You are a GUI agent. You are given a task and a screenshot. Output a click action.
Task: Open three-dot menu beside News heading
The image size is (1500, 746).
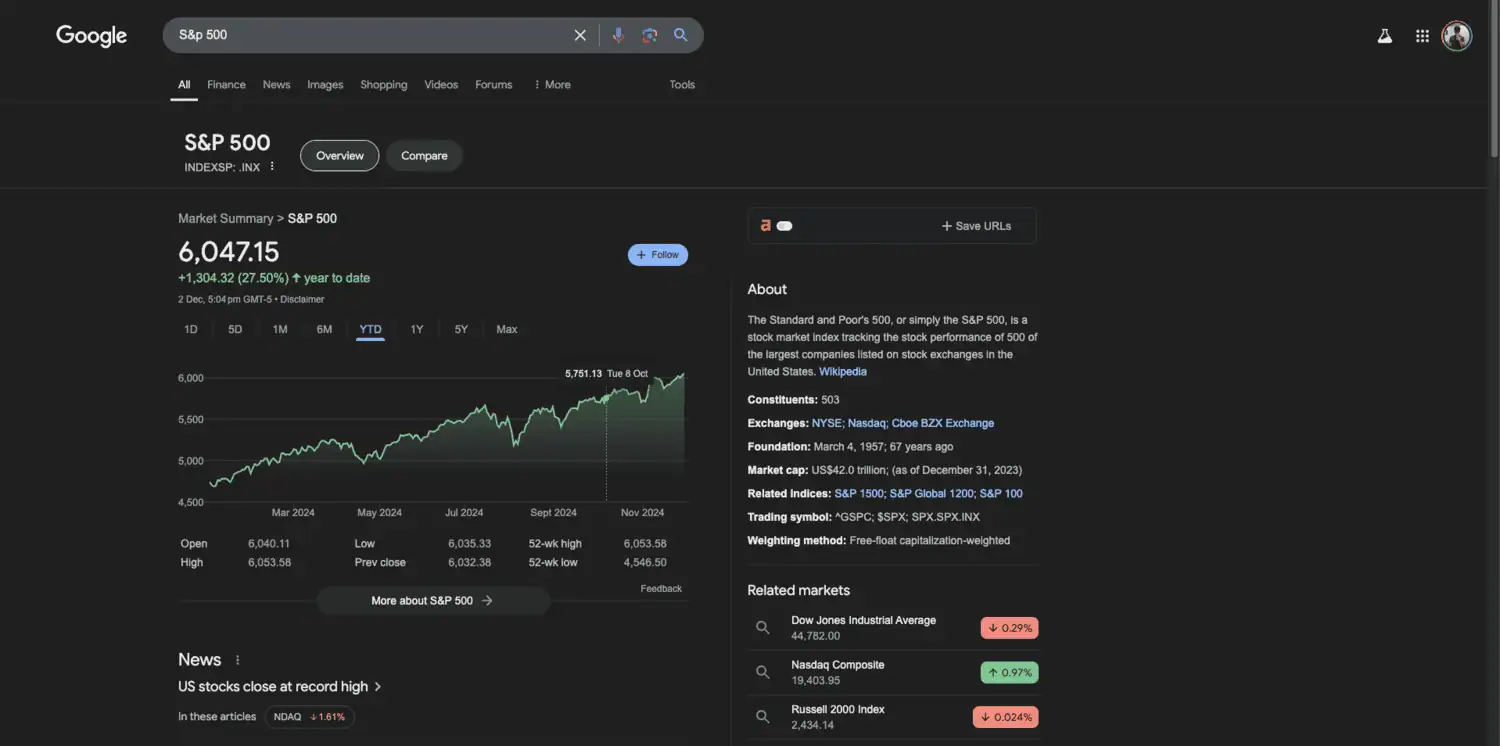[237, 660]
